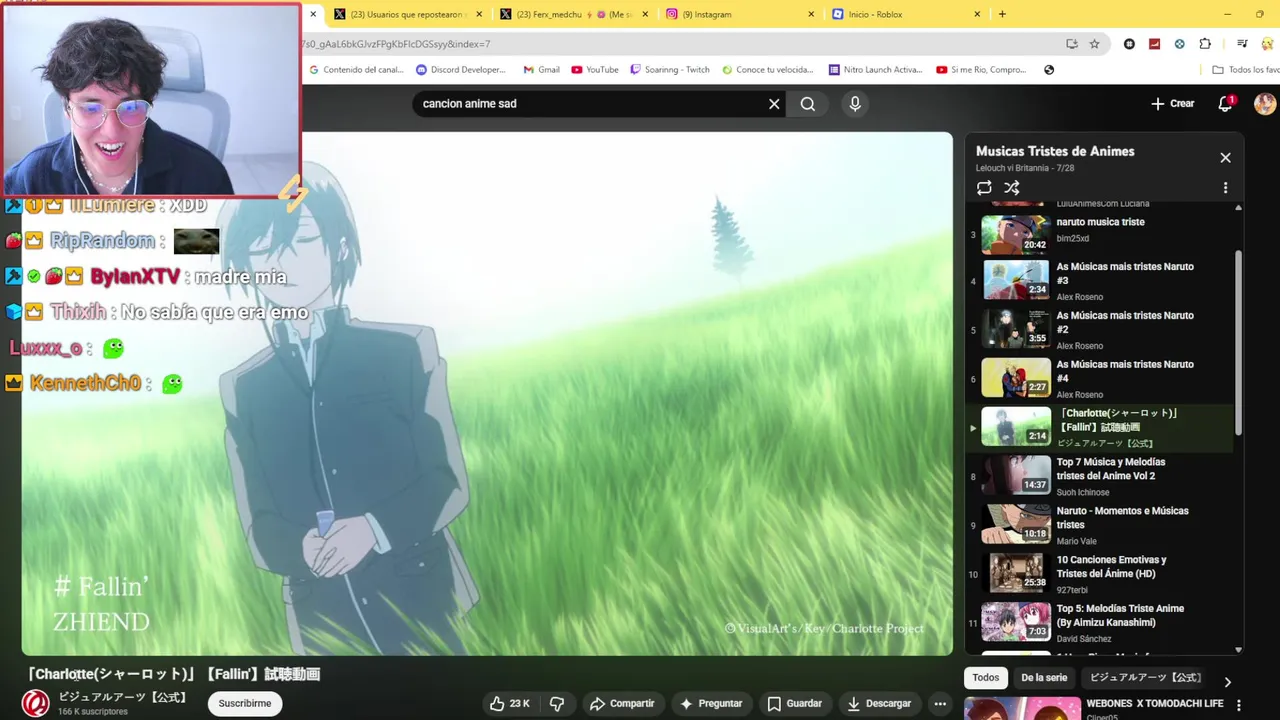
Task: Switch to Usuarios que repostearon tab
Action: [408, 14]
